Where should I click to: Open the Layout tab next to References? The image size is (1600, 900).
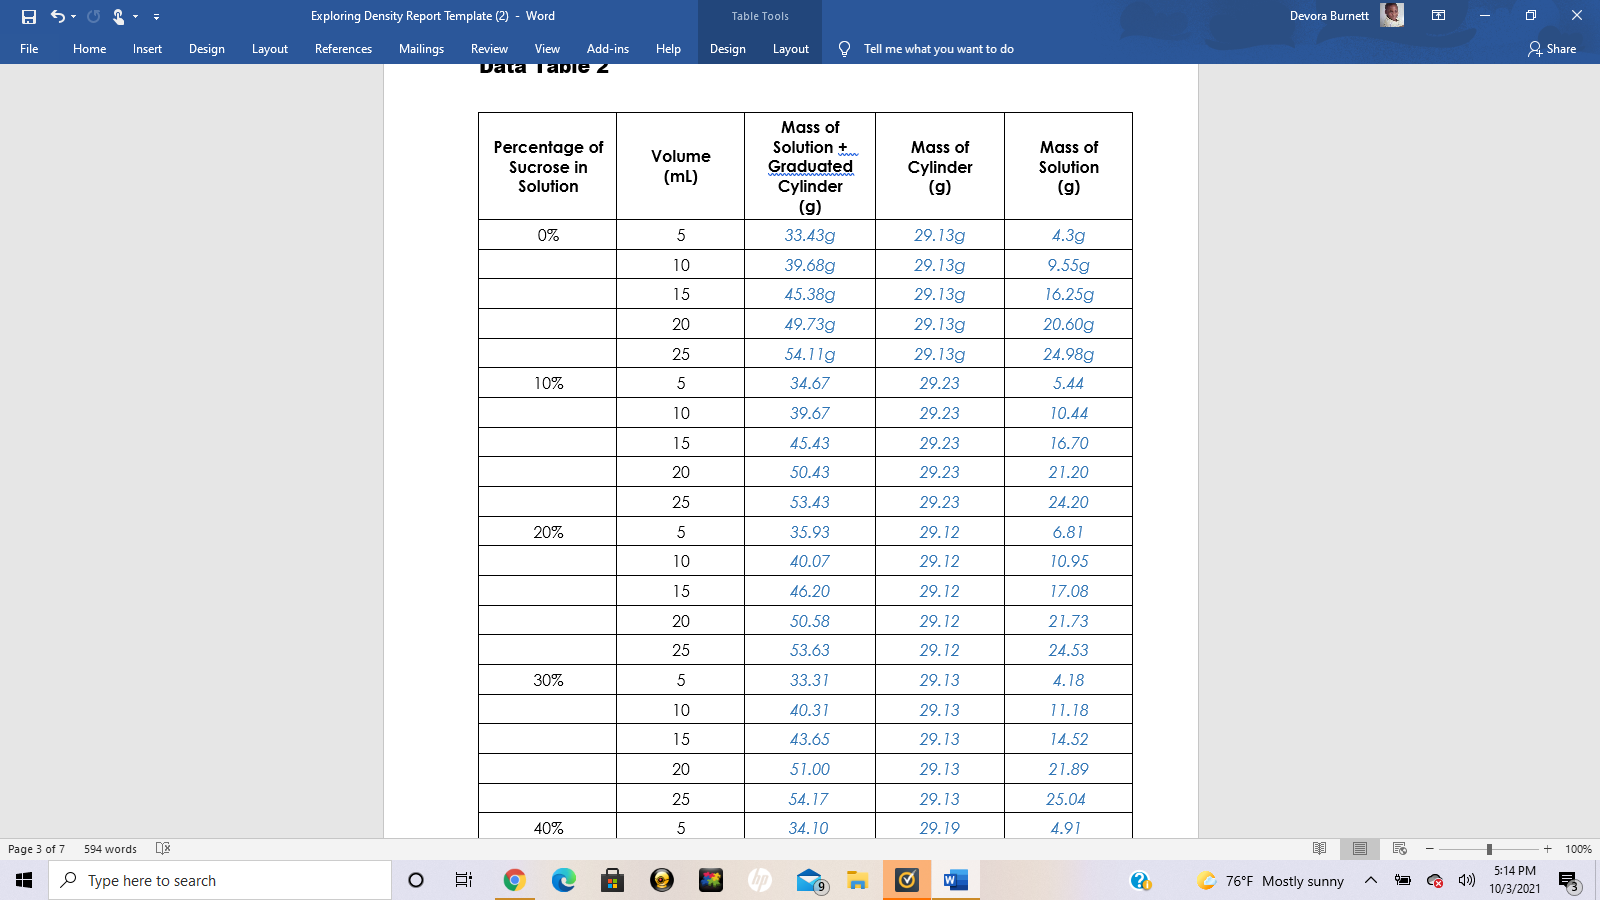tap(269, 48)
